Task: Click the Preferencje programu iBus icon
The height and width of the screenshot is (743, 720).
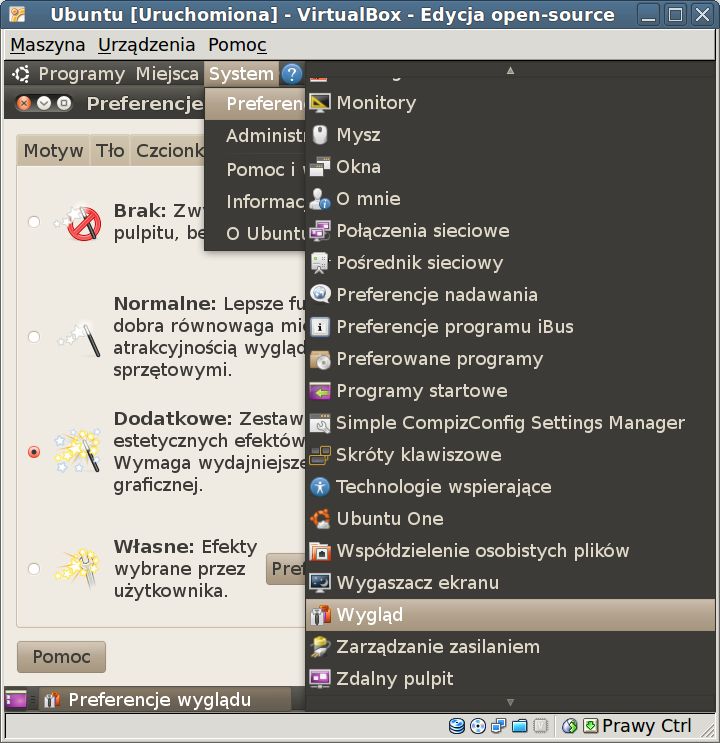Action: [x=320, y=327]
